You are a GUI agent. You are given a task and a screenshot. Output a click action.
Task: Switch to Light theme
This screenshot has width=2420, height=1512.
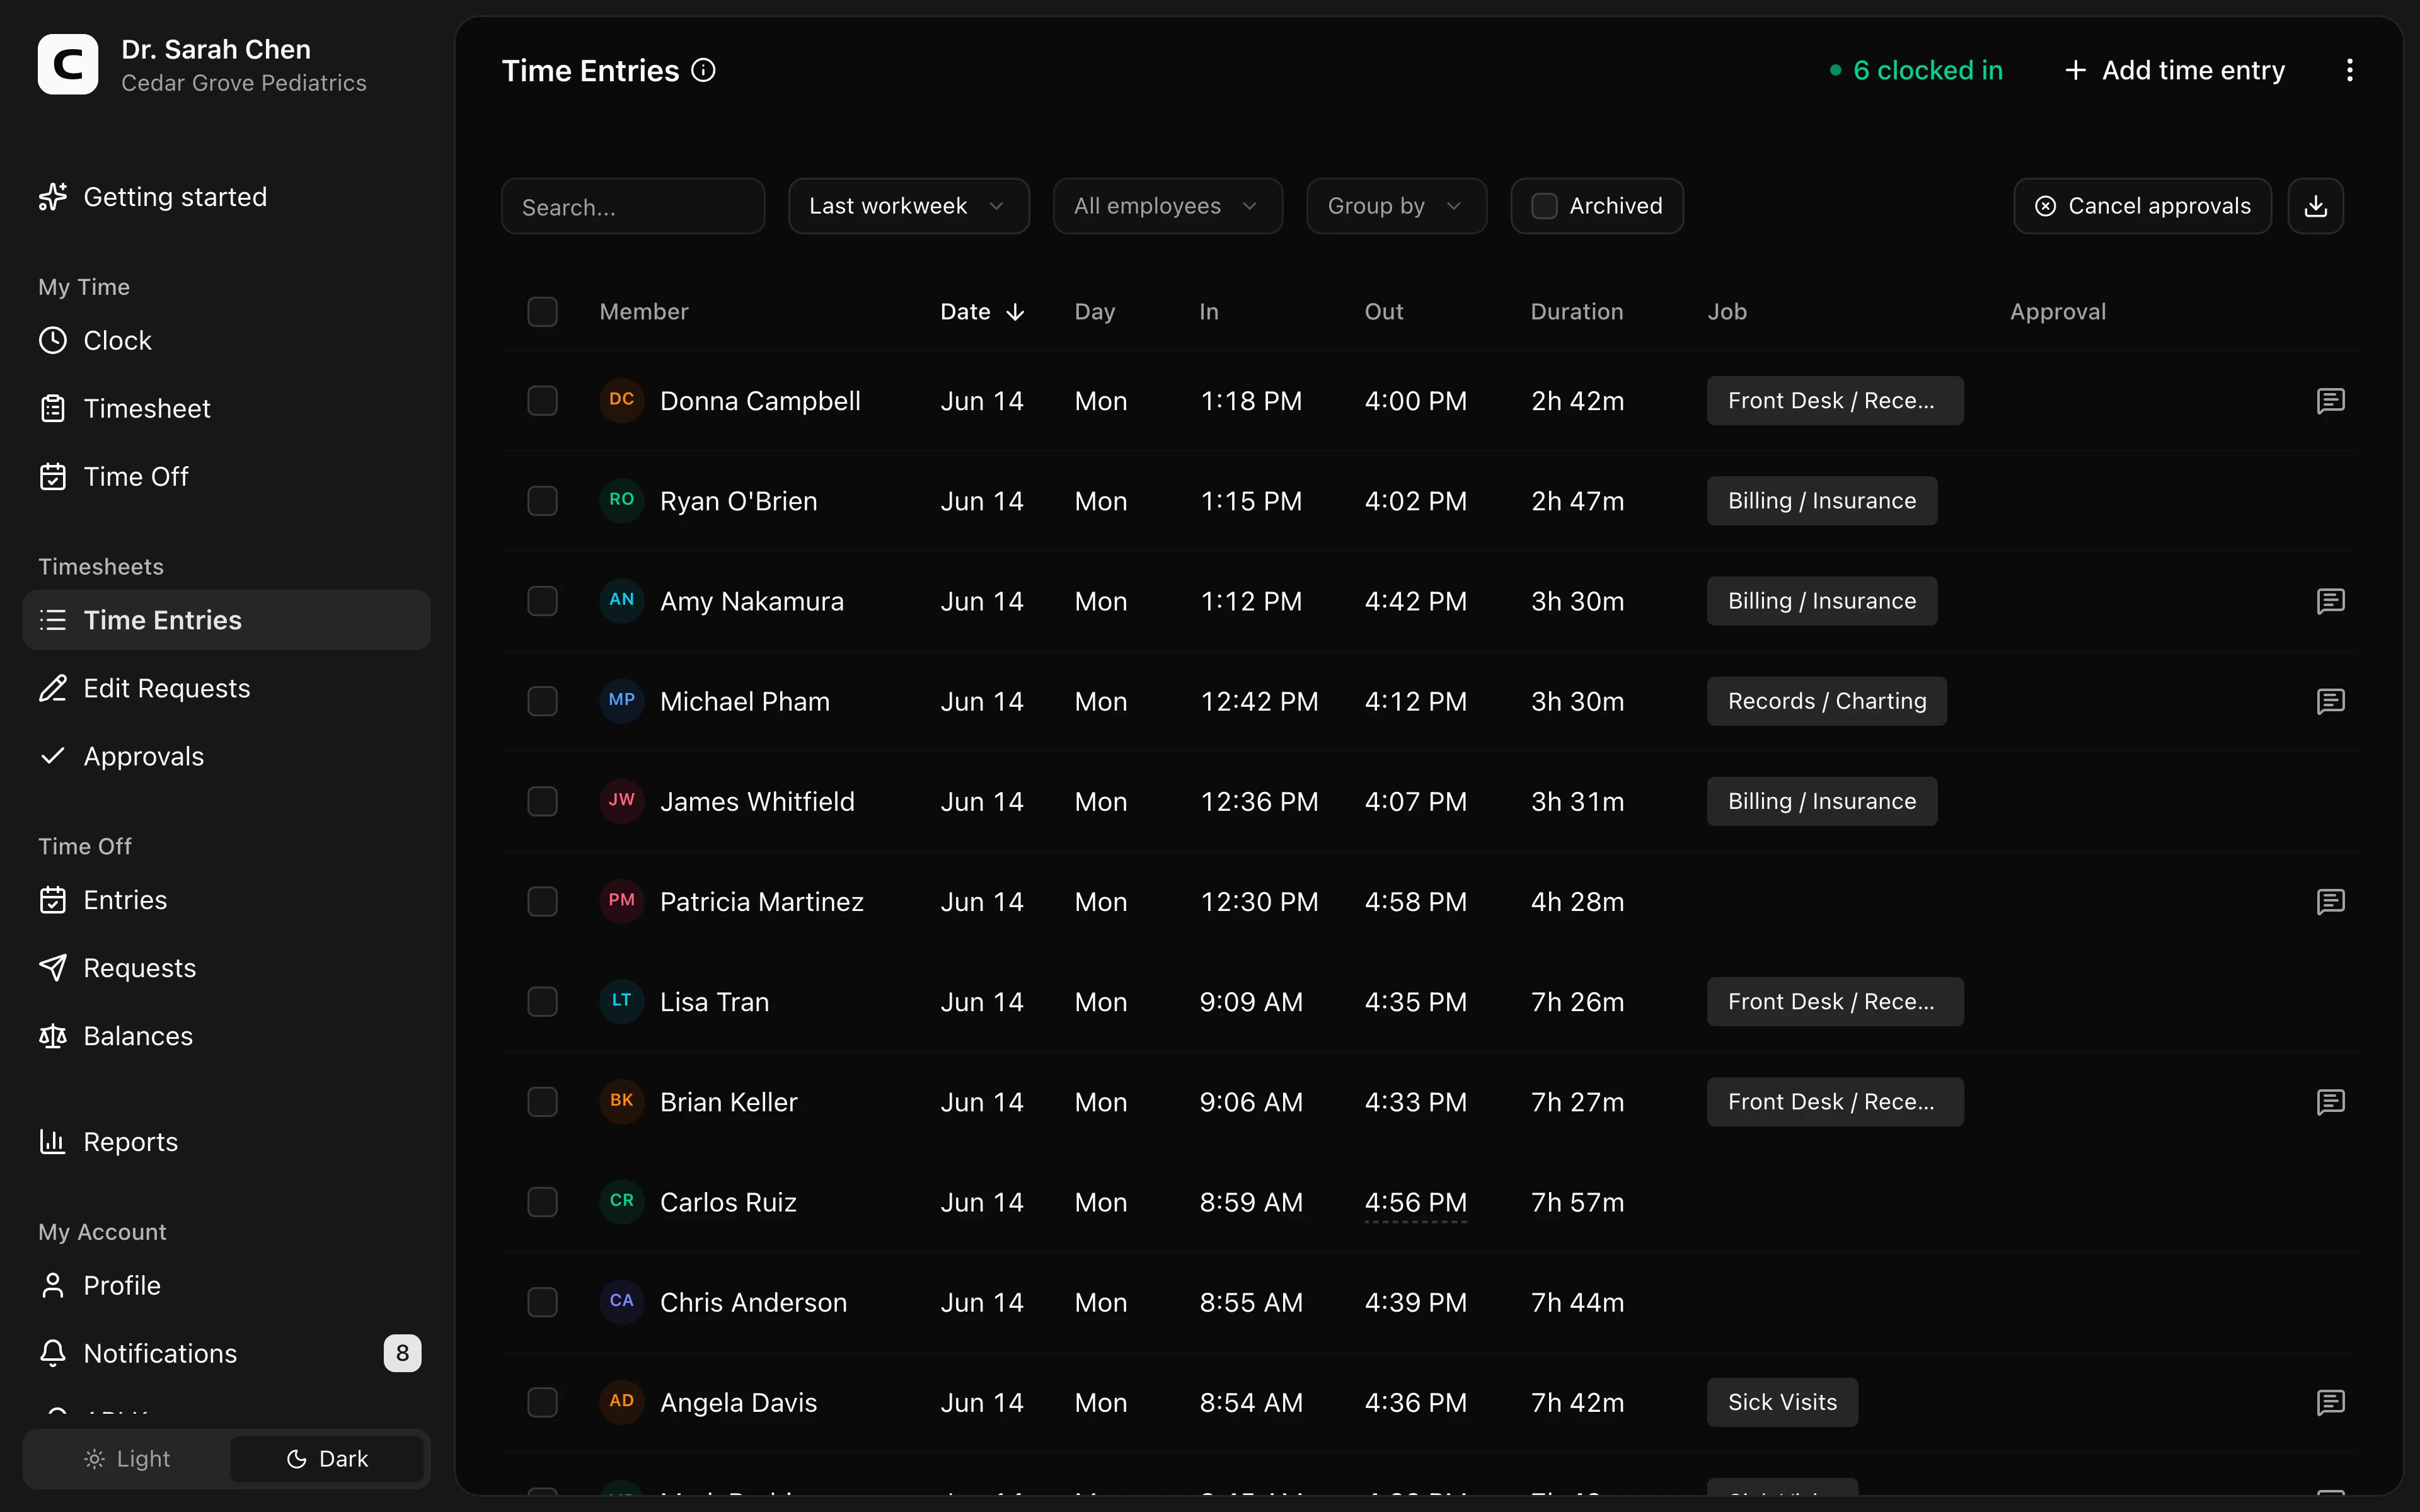[x=127, y=1459]
